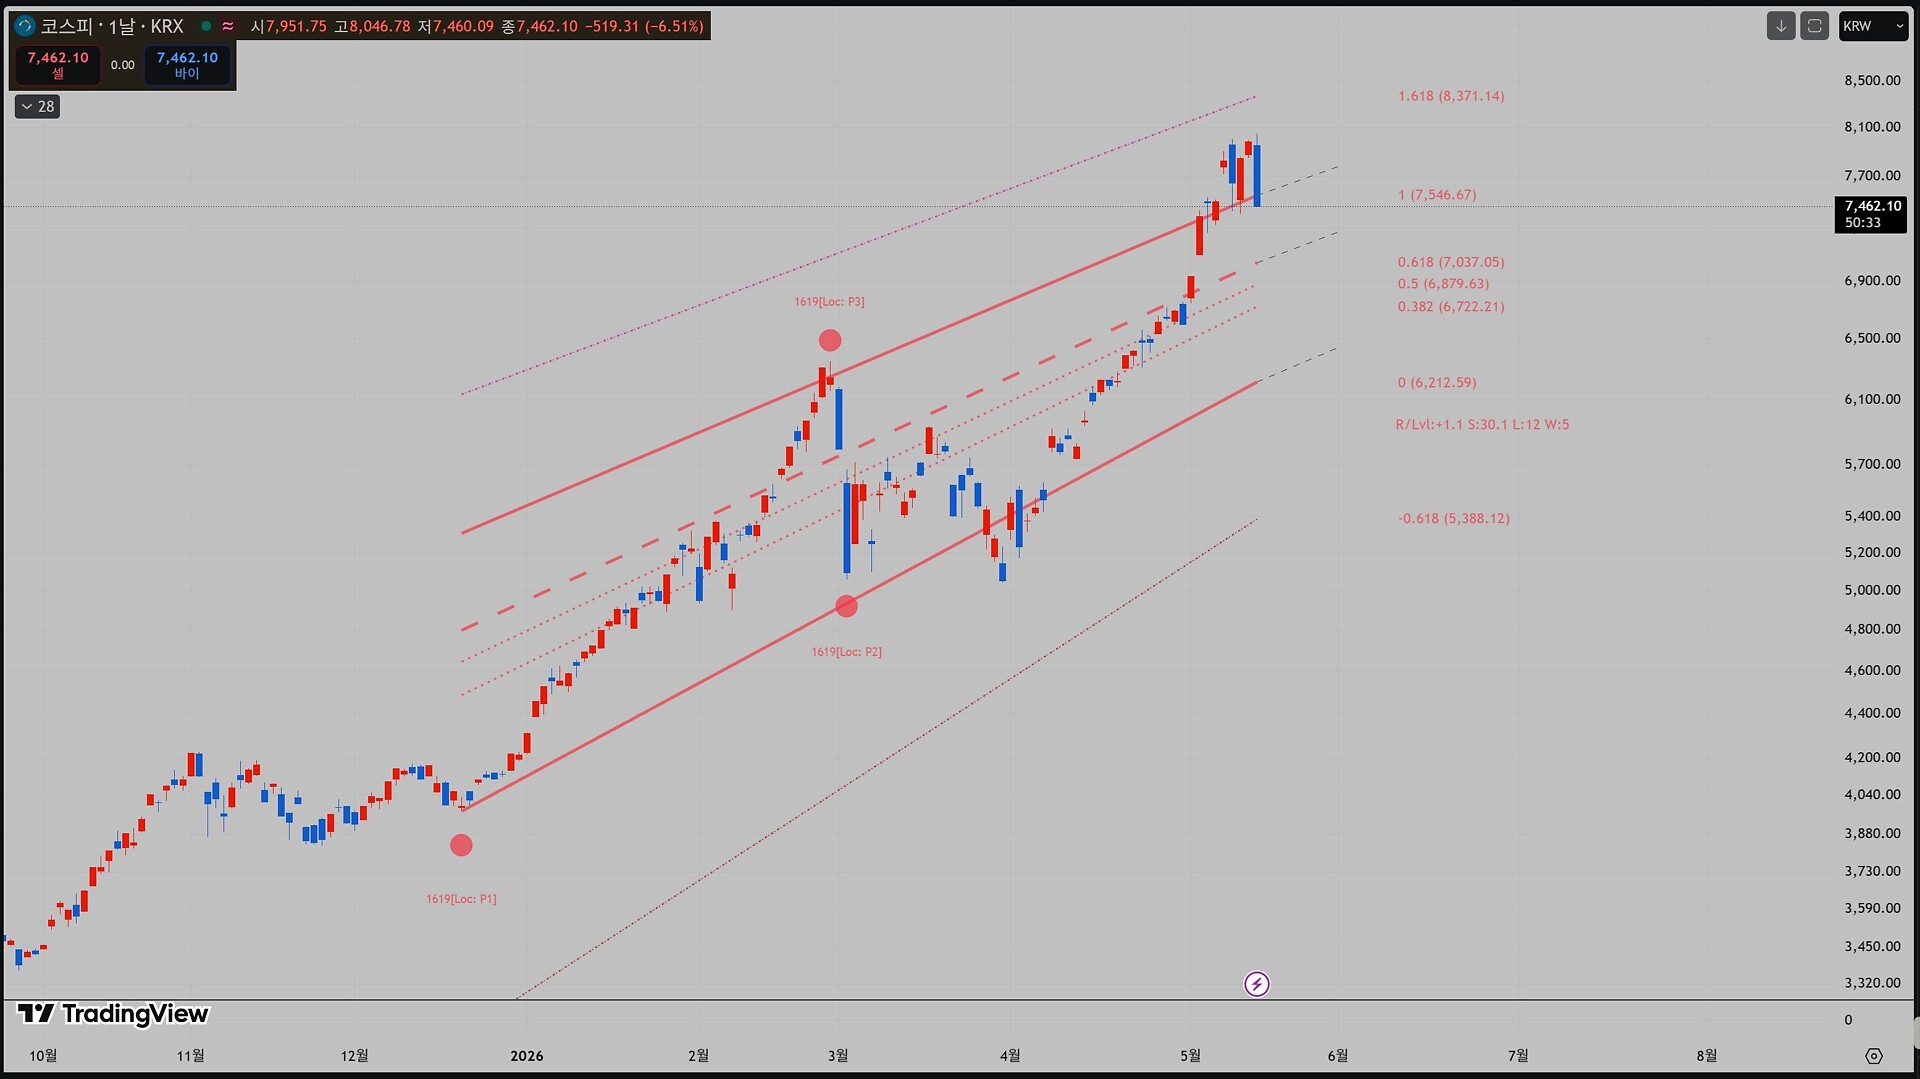Click the close value 종7,462.10
The width and height of the screenshot is (1920, 1079).
(x=539, y=26)
